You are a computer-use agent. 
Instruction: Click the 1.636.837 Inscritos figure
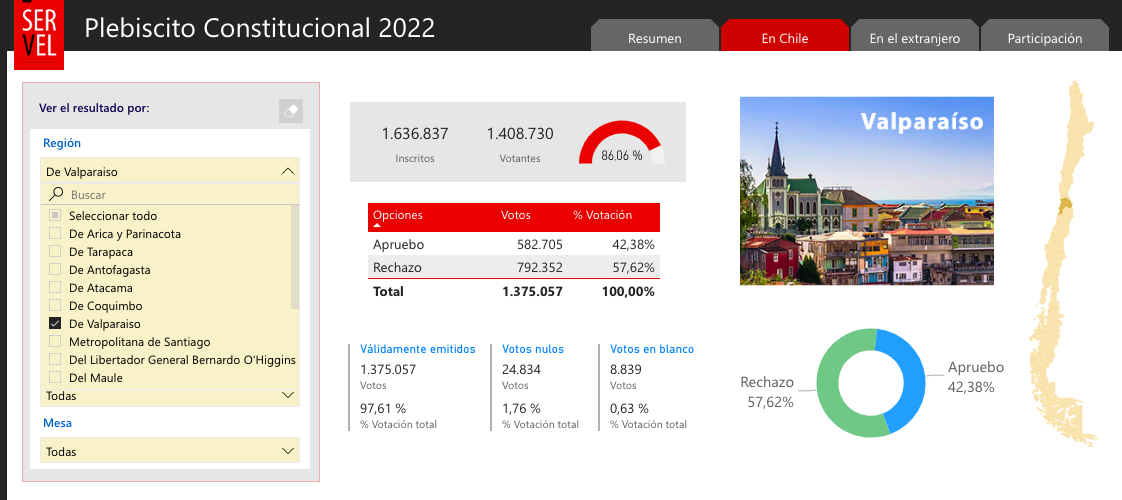click(415, 134)
